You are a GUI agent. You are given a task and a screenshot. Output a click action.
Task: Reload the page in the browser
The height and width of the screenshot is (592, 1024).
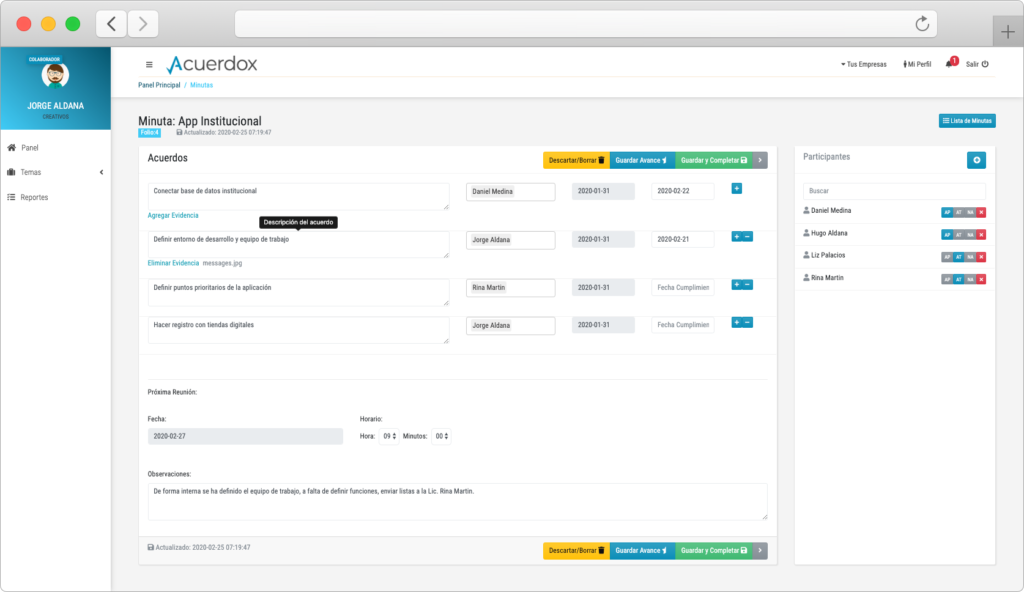921,24
